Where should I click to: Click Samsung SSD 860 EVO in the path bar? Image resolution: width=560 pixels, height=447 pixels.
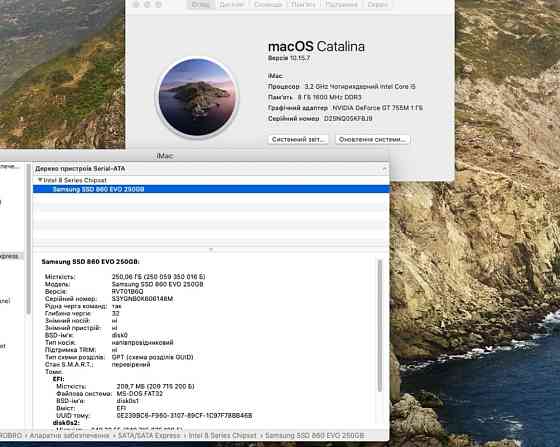(x=315, y=436)
